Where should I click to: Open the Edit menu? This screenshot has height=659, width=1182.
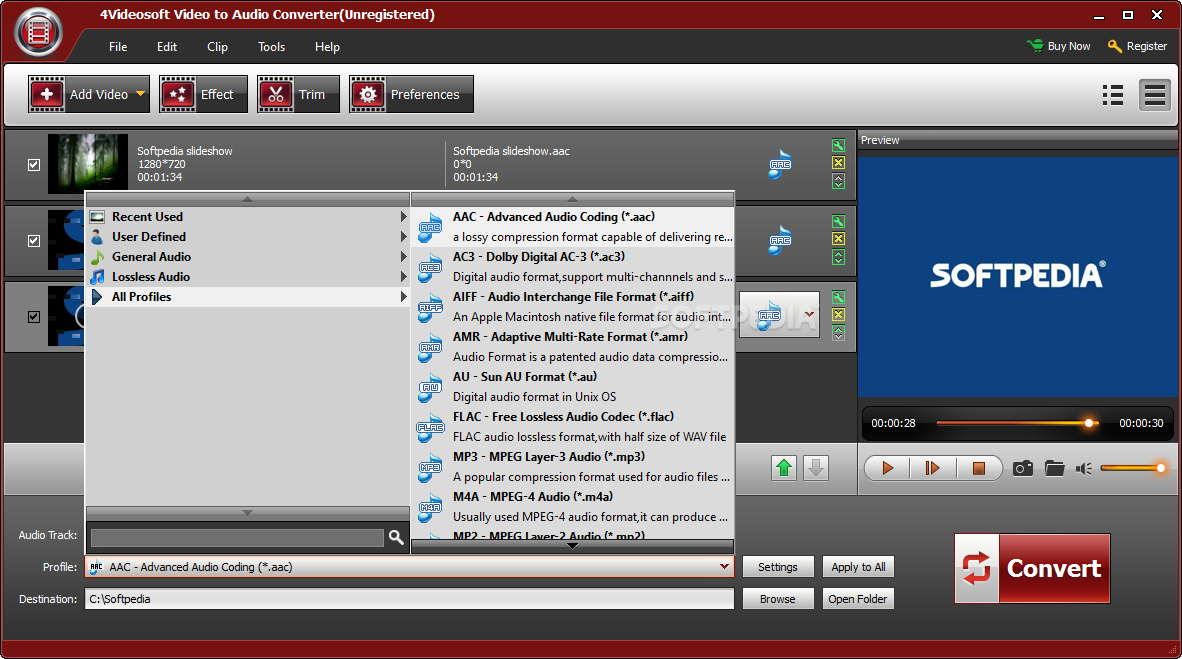coord(167,47)
